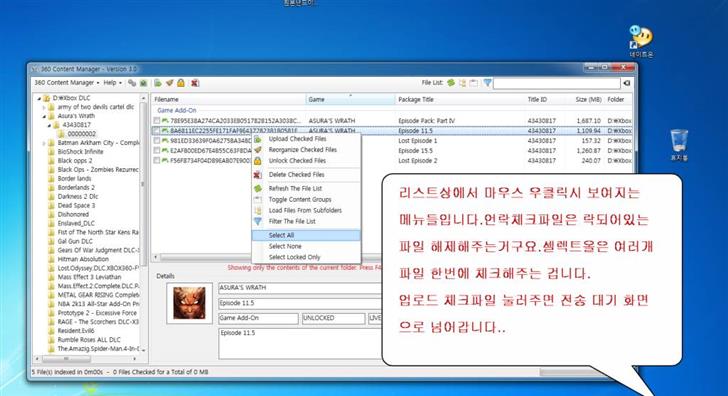Image resolution: width=728 pixels, height=396 pixels.
Task: Check the Lost Episode 1 file checkbox
Action: tap(157, 141)
